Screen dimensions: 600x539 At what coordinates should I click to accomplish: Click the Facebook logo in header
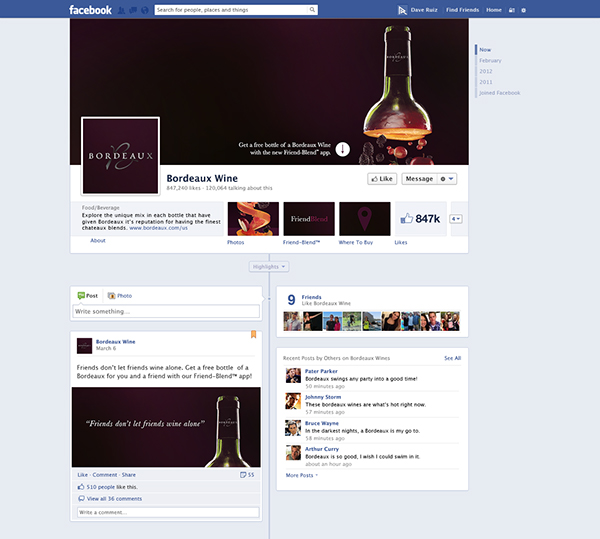(90, 10)
